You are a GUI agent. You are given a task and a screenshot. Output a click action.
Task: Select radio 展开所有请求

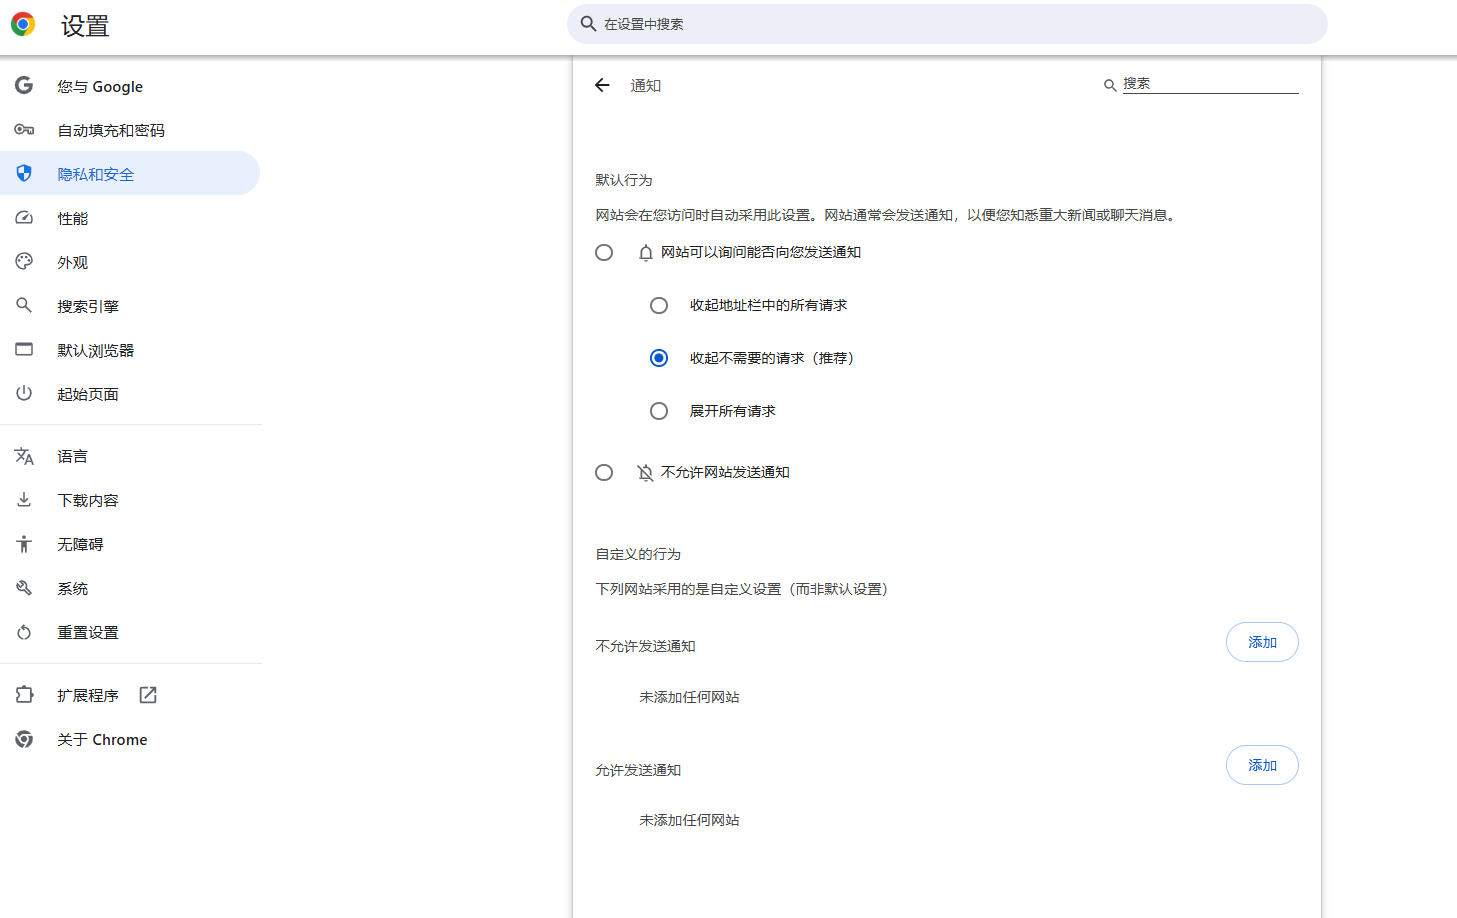(659, 411)
